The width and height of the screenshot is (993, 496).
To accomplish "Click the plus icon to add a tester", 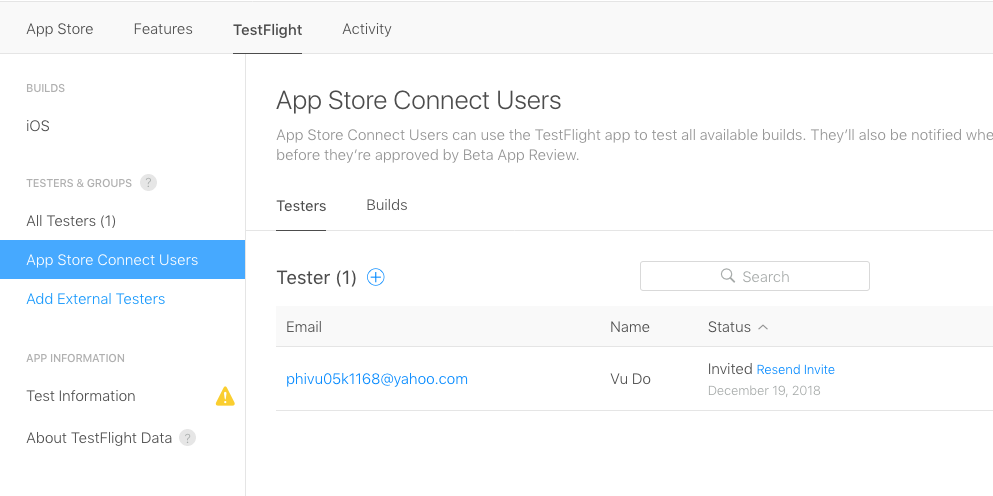I will point(376,278).
